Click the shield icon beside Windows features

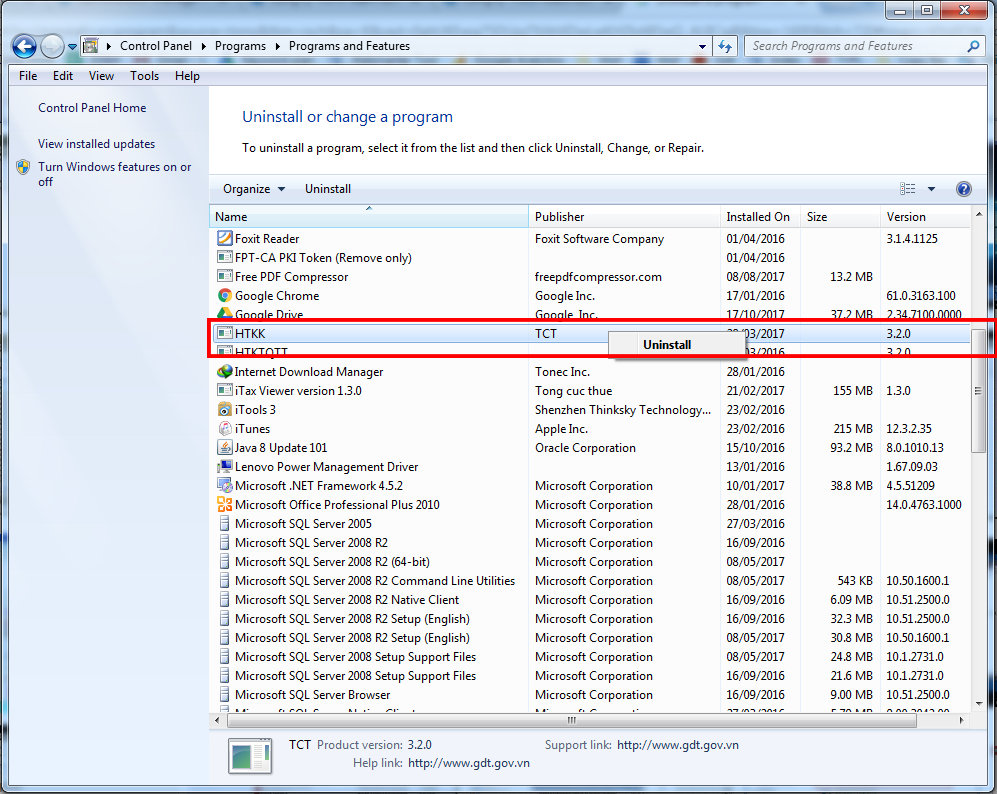tap(24, 167)
